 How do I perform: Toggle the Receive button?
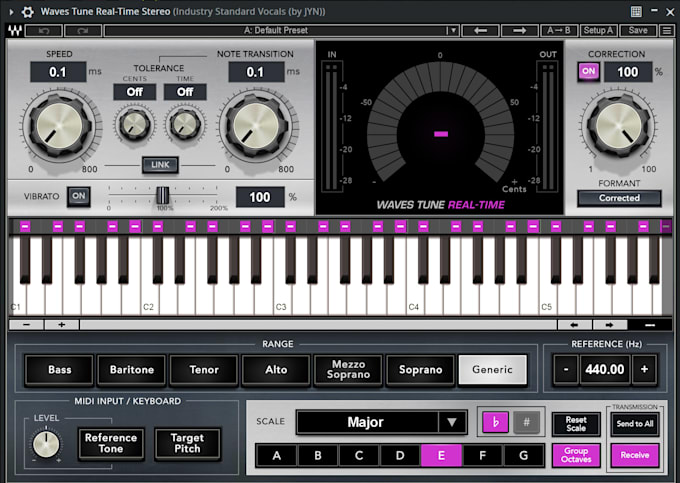tap(635, 455)
